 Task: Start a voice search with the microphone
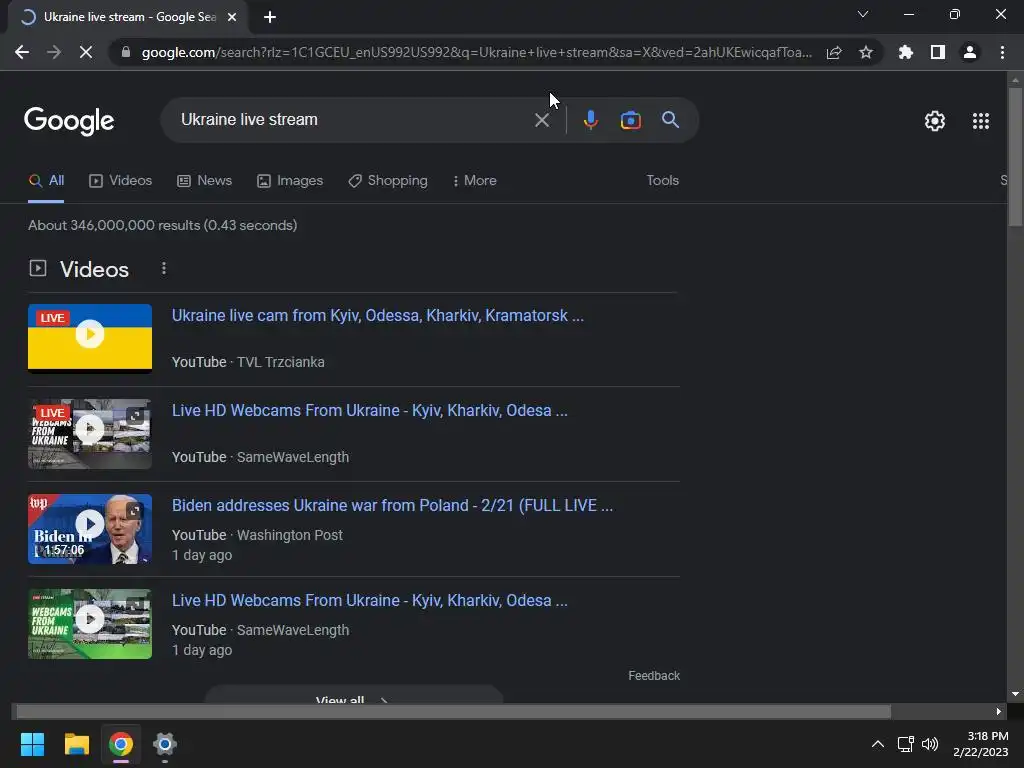(590, 120)
